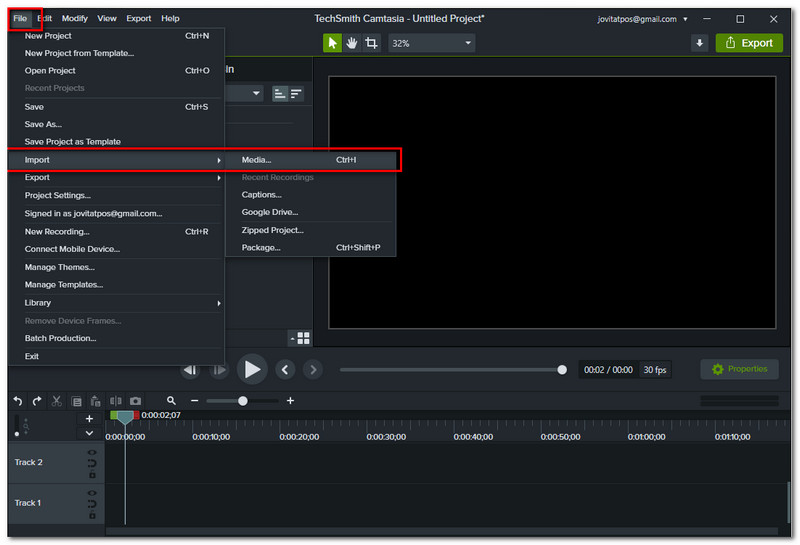Screen dimensions: 800x545
Task: Click the arrow Select tool
Action: (x=332, y=43)
